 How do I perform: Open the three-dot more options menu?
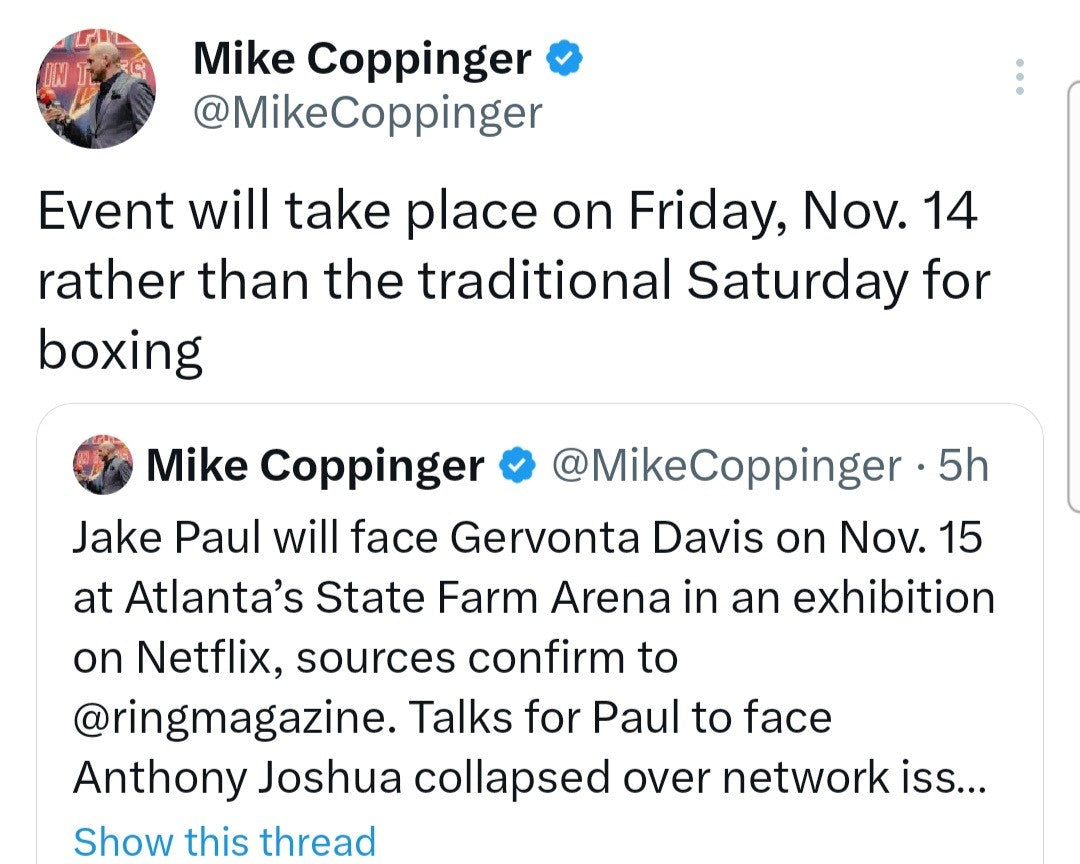(1019, 77)
